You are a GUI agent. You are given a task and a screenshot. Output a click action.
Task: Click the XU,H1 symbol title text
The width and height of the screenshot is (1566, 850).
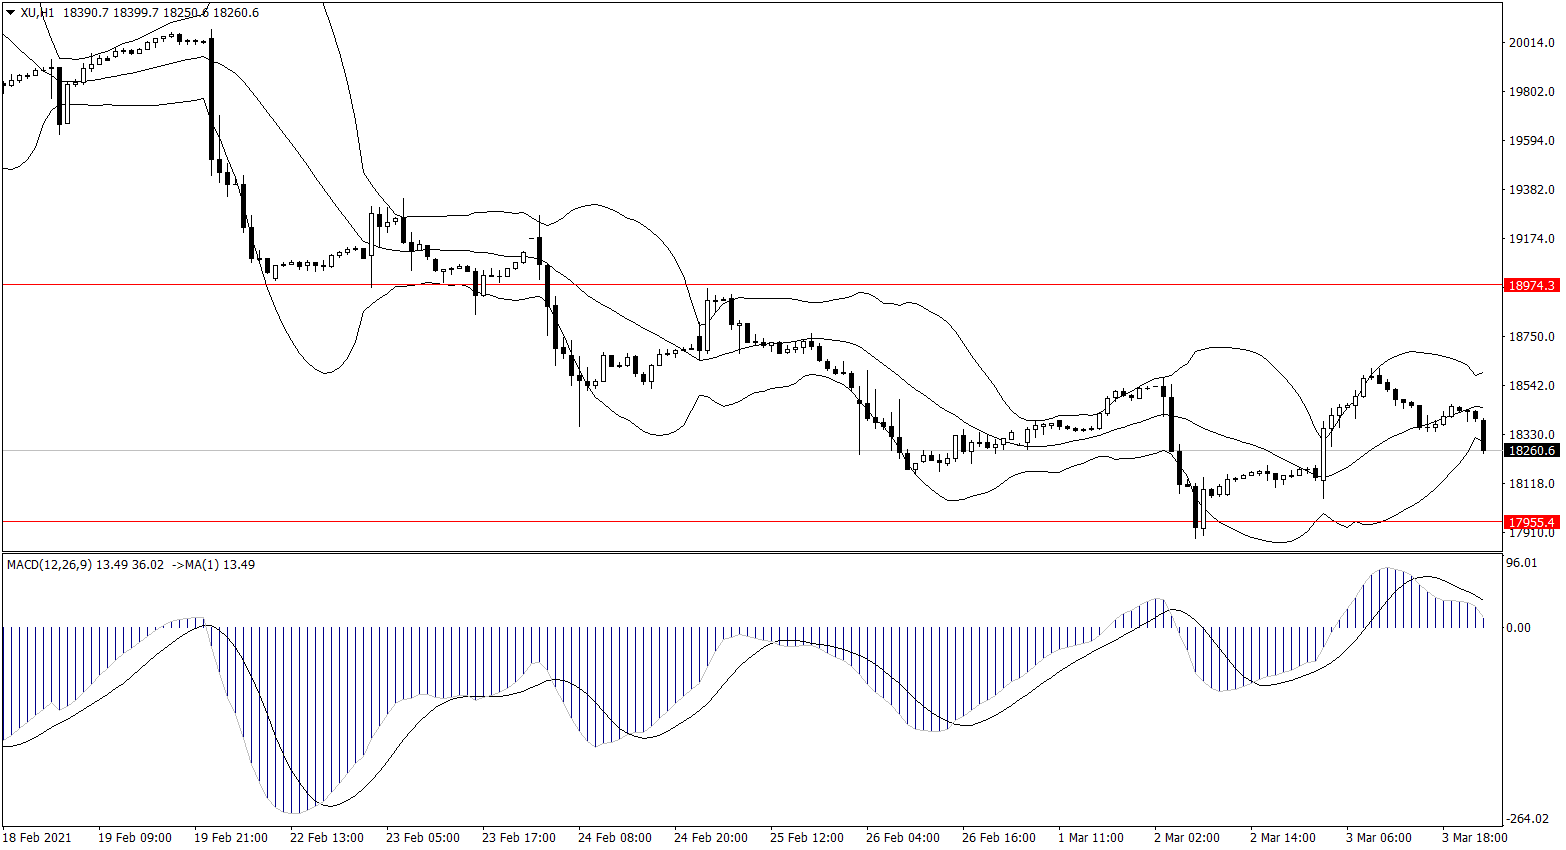click(38, 13)
